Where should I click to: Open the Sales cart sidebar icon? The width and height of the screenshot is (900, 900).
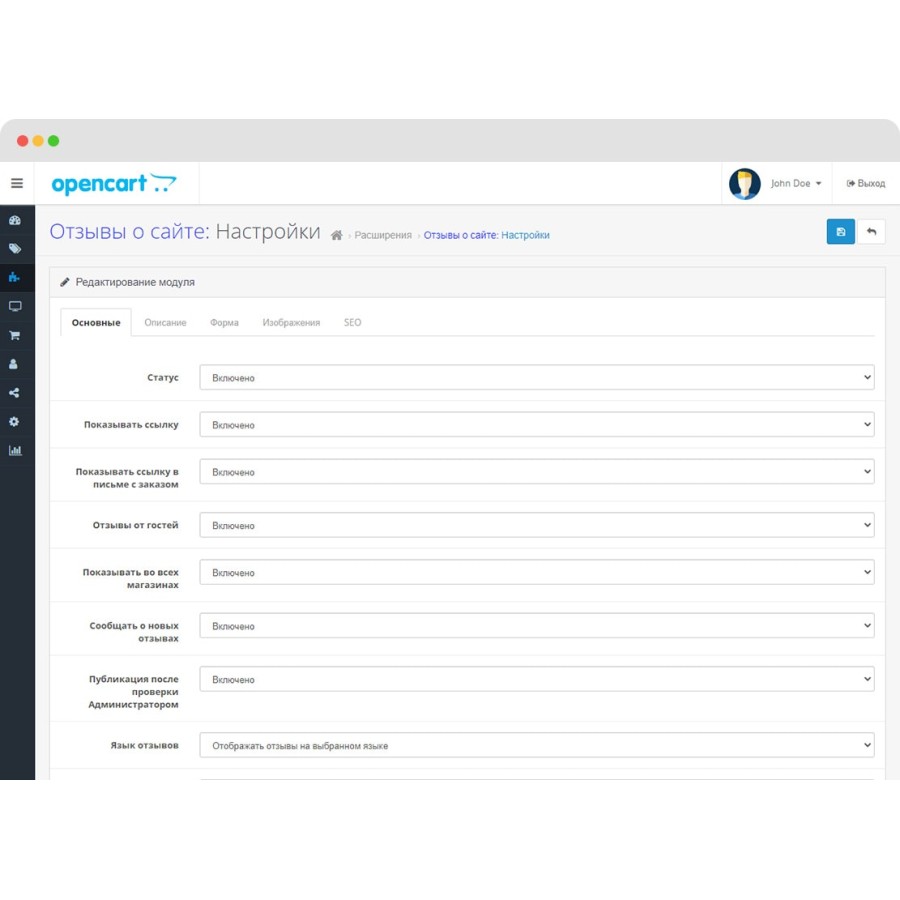tap(15, 335)
